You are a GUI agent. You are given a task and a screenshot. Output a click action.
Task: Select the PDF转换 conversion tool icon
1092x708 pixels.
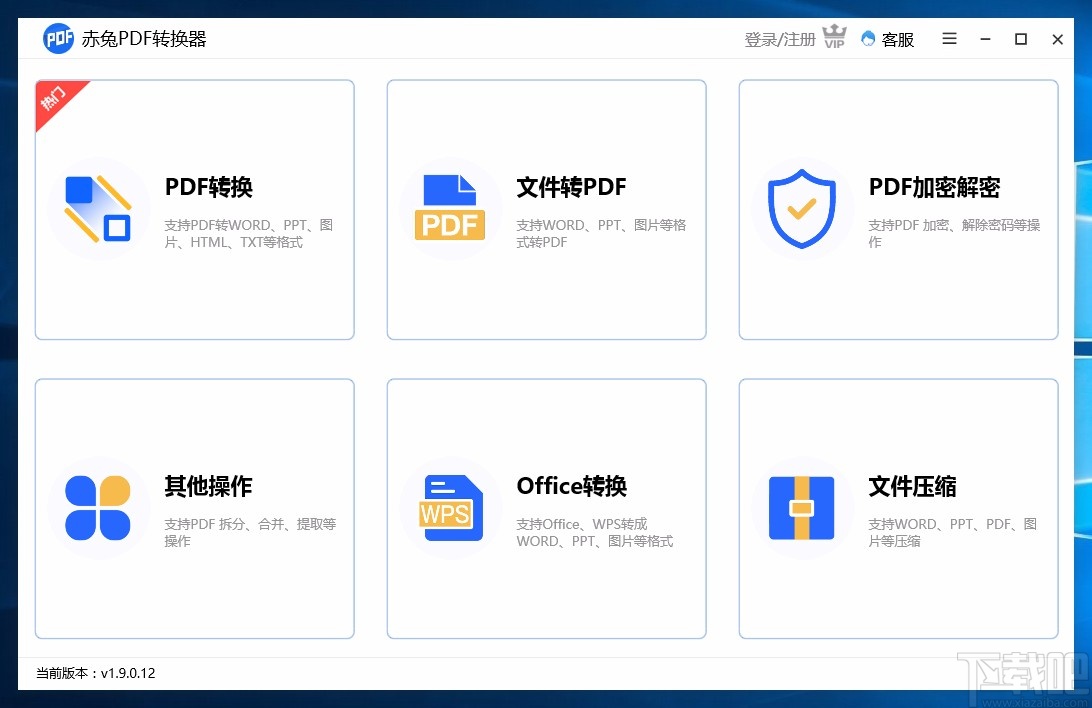(97, 208)
